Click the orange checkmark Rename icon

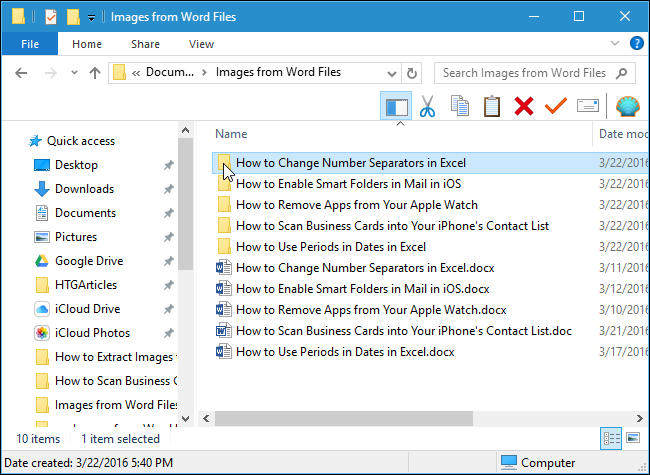tap(555, 107)
